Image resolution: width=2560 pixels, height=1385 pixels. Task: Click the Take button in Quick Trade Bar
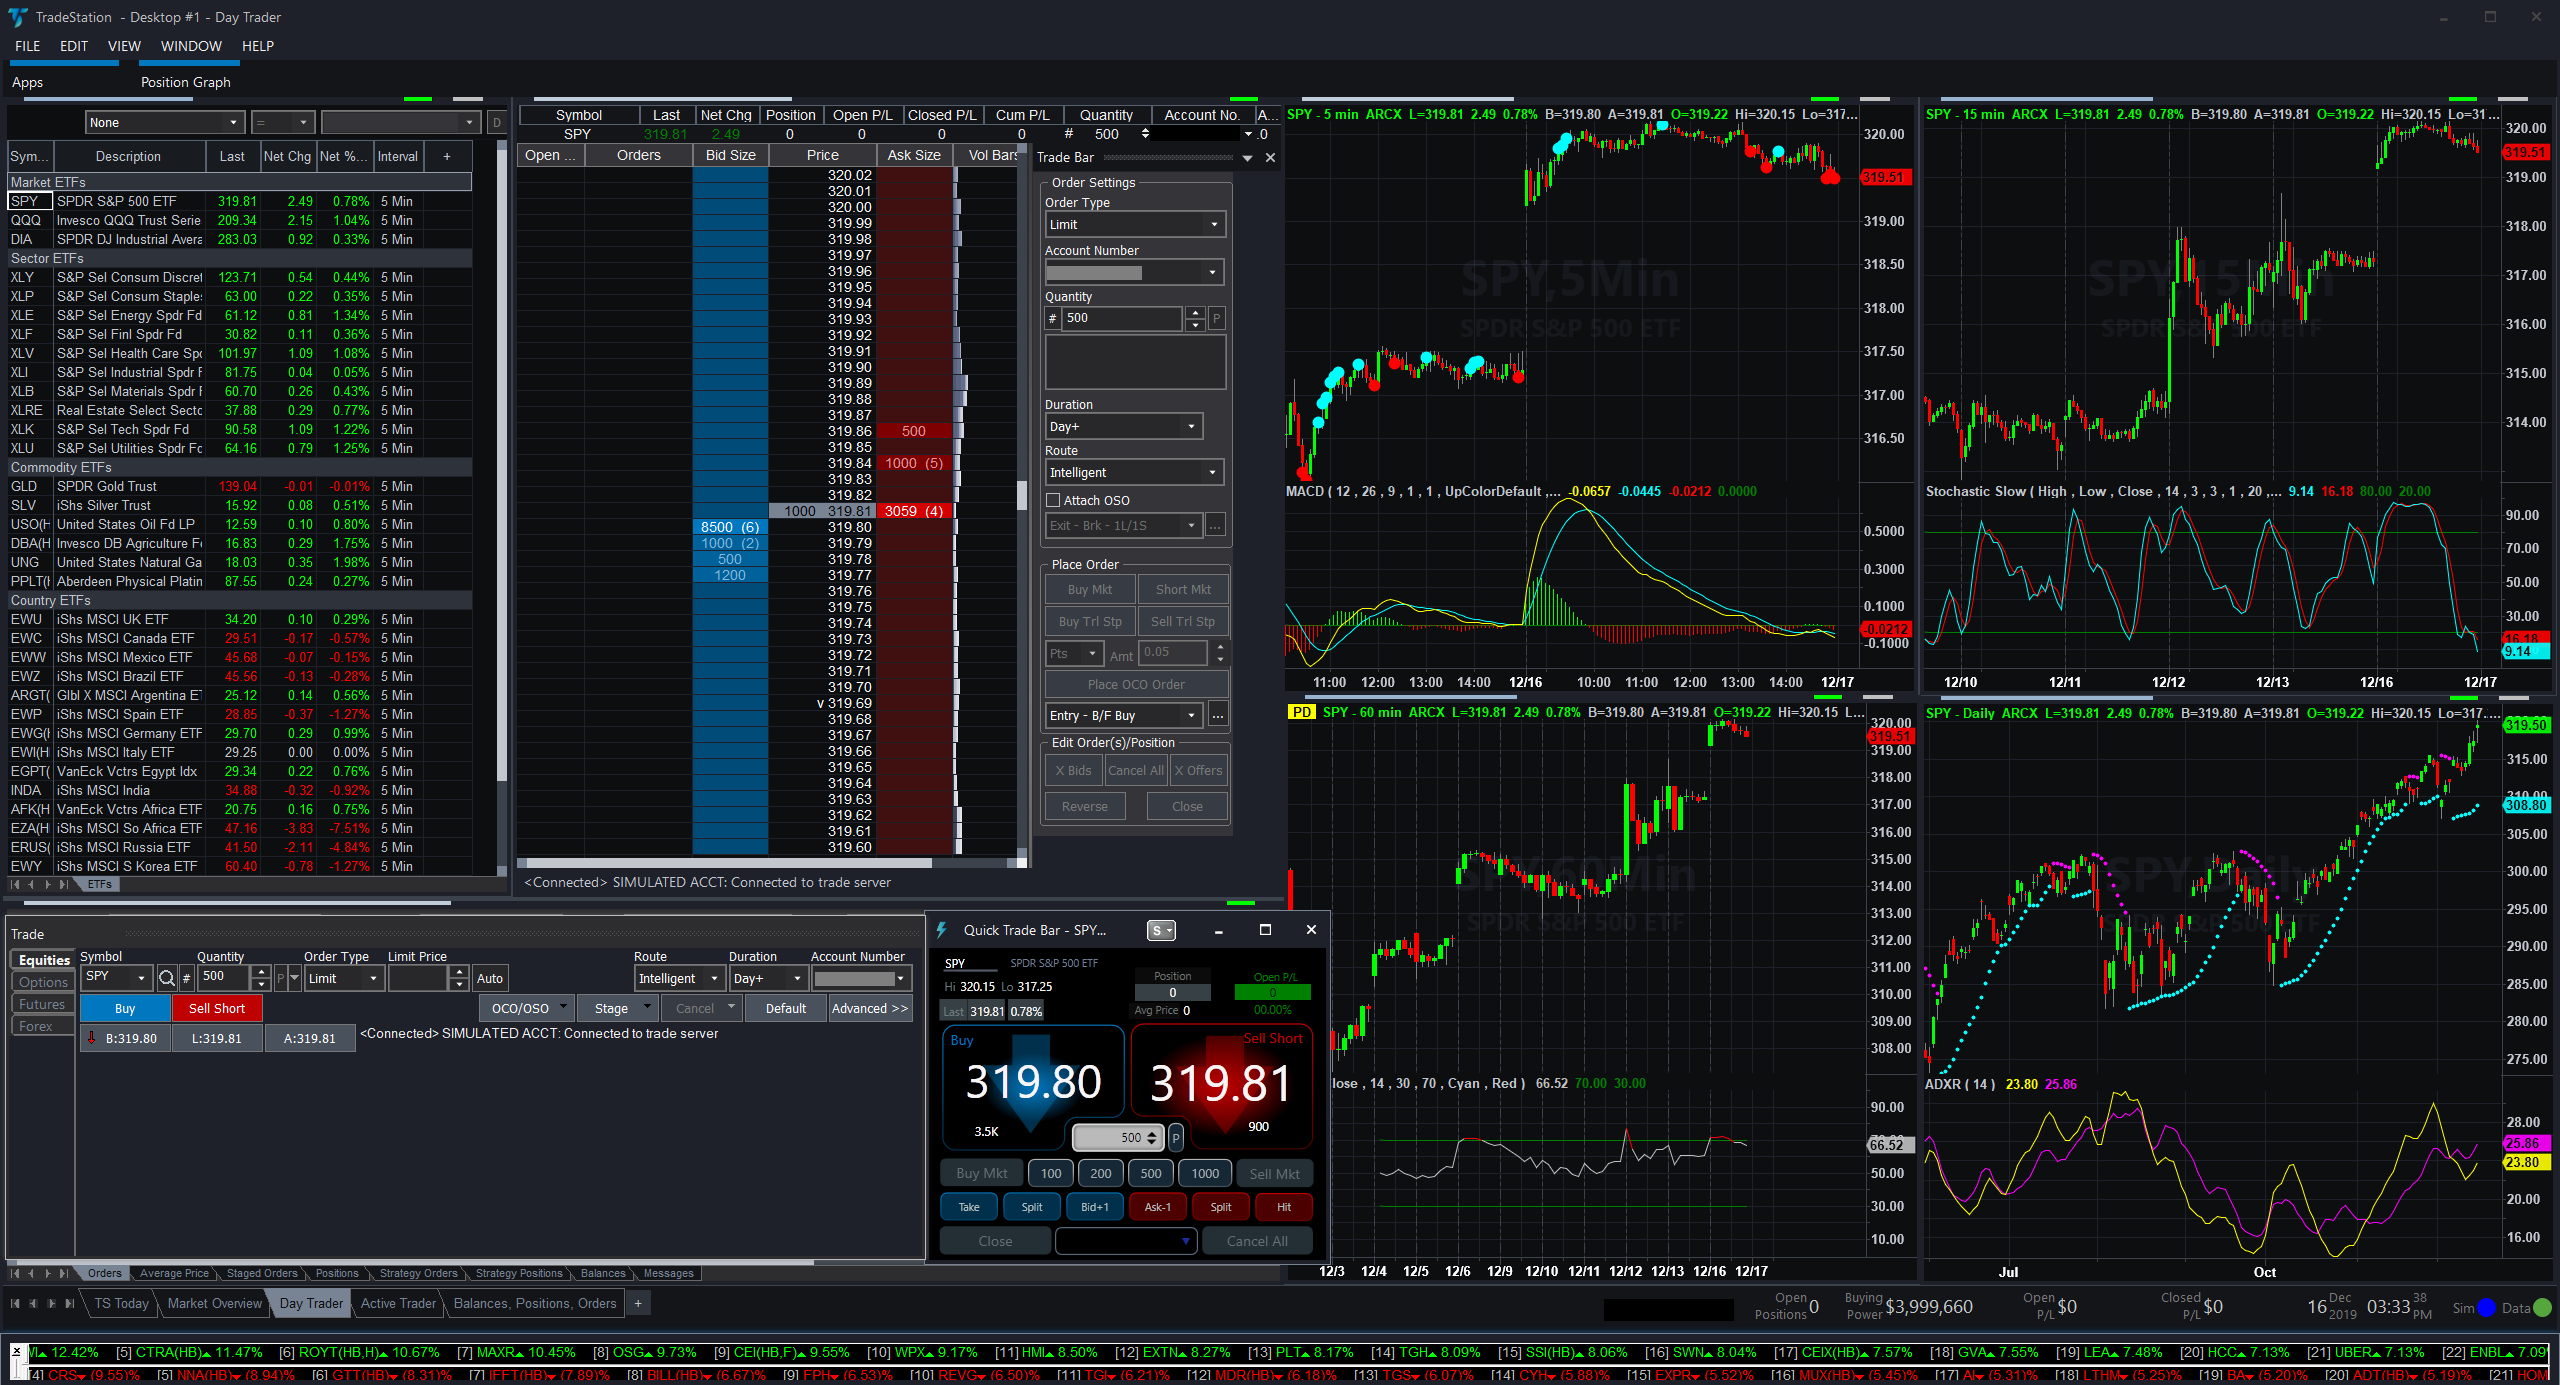(x=969, y=1207)
